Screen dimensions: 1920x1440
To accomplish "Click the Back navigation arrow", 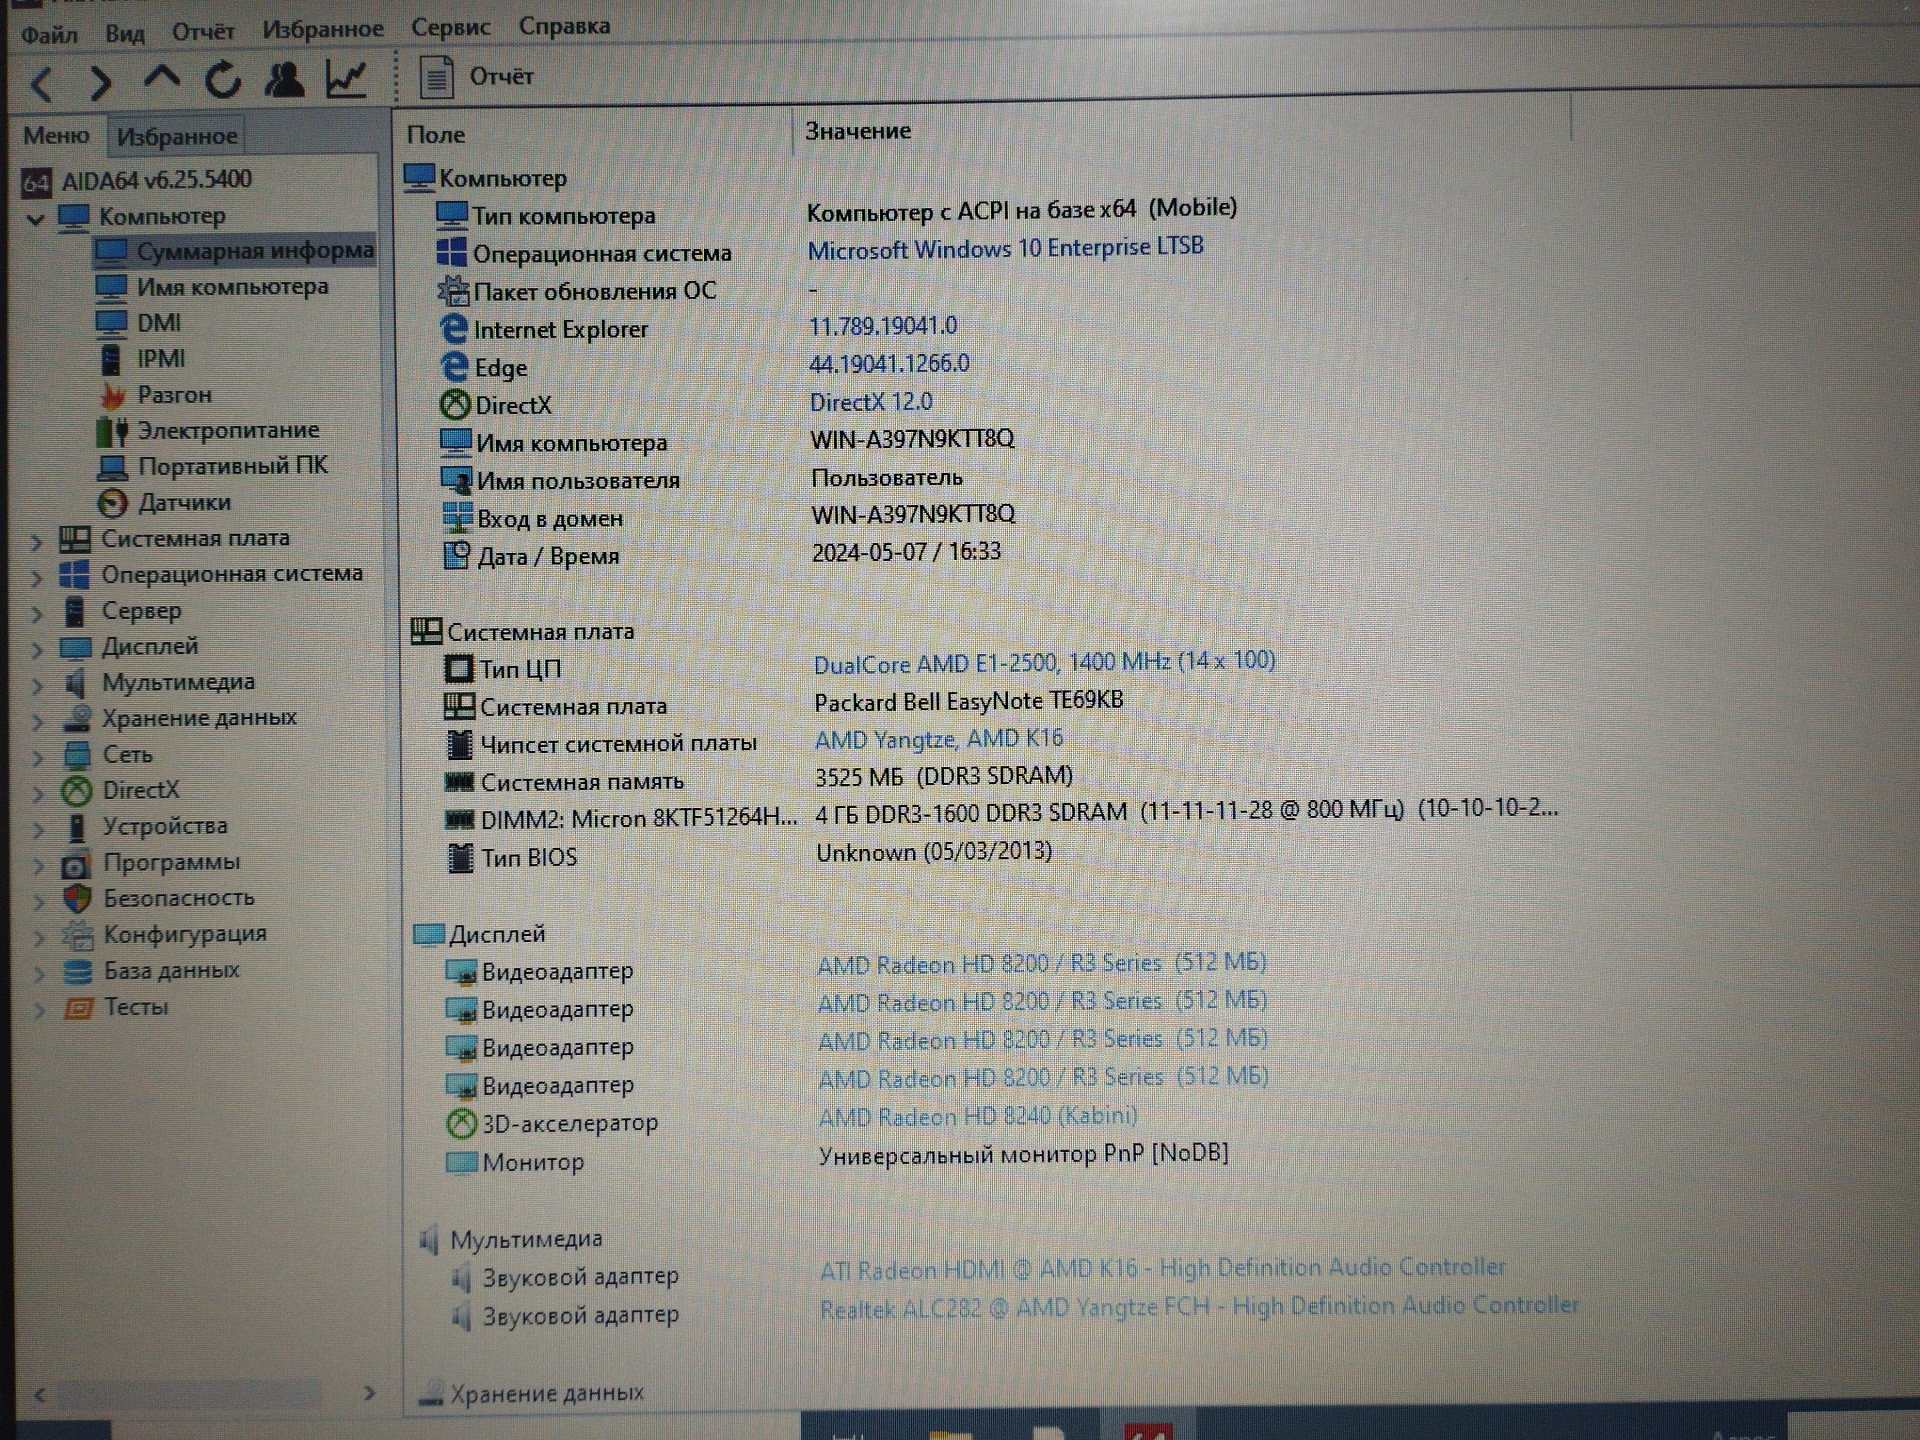I will click(42, 83).
